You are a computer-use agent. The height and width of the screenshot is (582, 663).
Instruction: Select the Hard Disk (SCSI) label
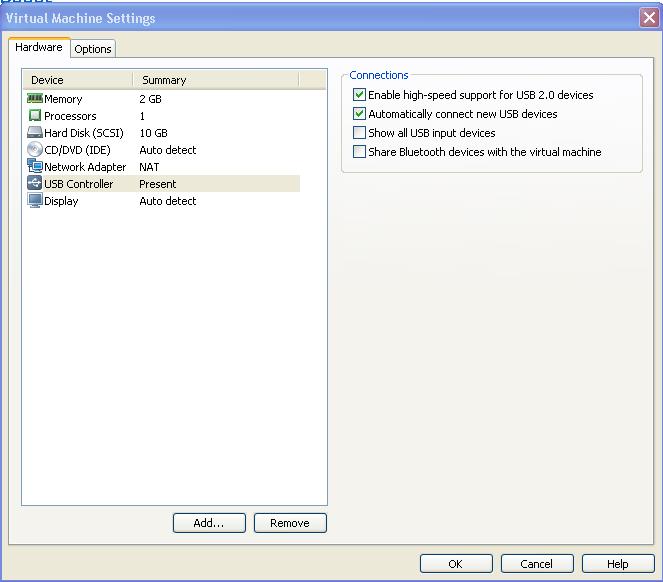(84, 133)
